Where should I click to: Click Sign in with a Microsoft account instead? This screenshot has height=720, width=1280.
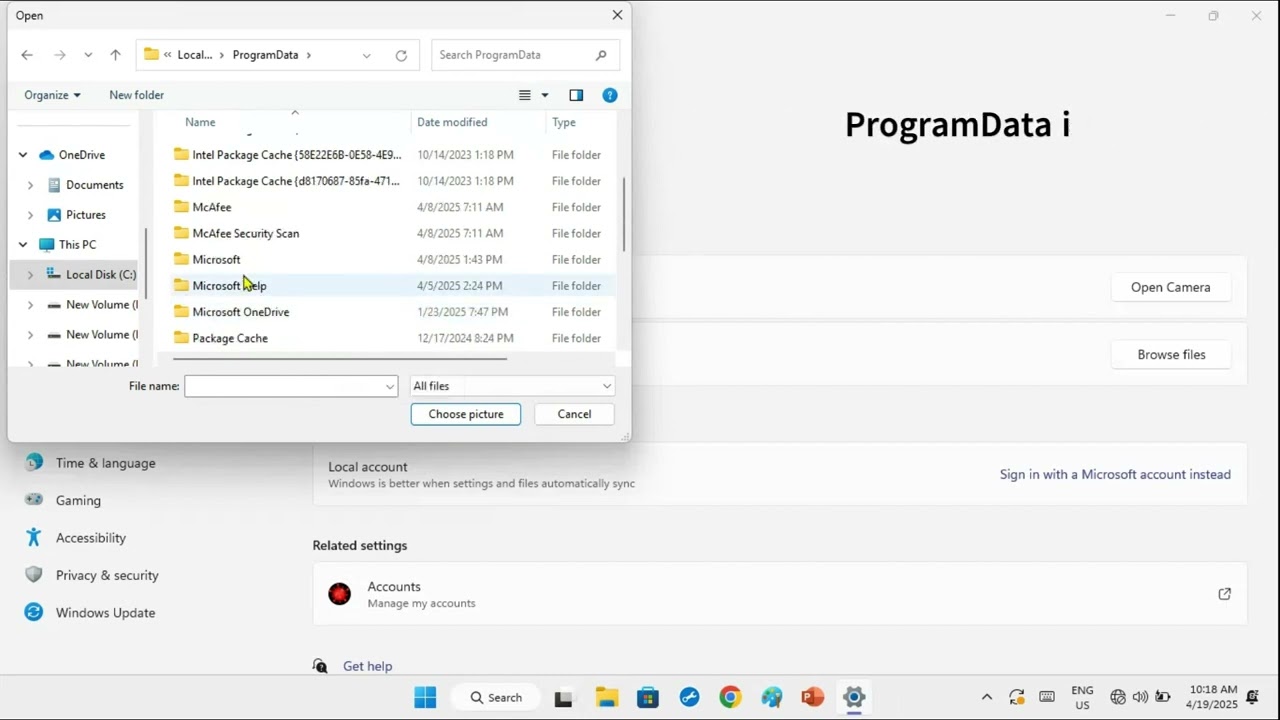coord(1115,475)
